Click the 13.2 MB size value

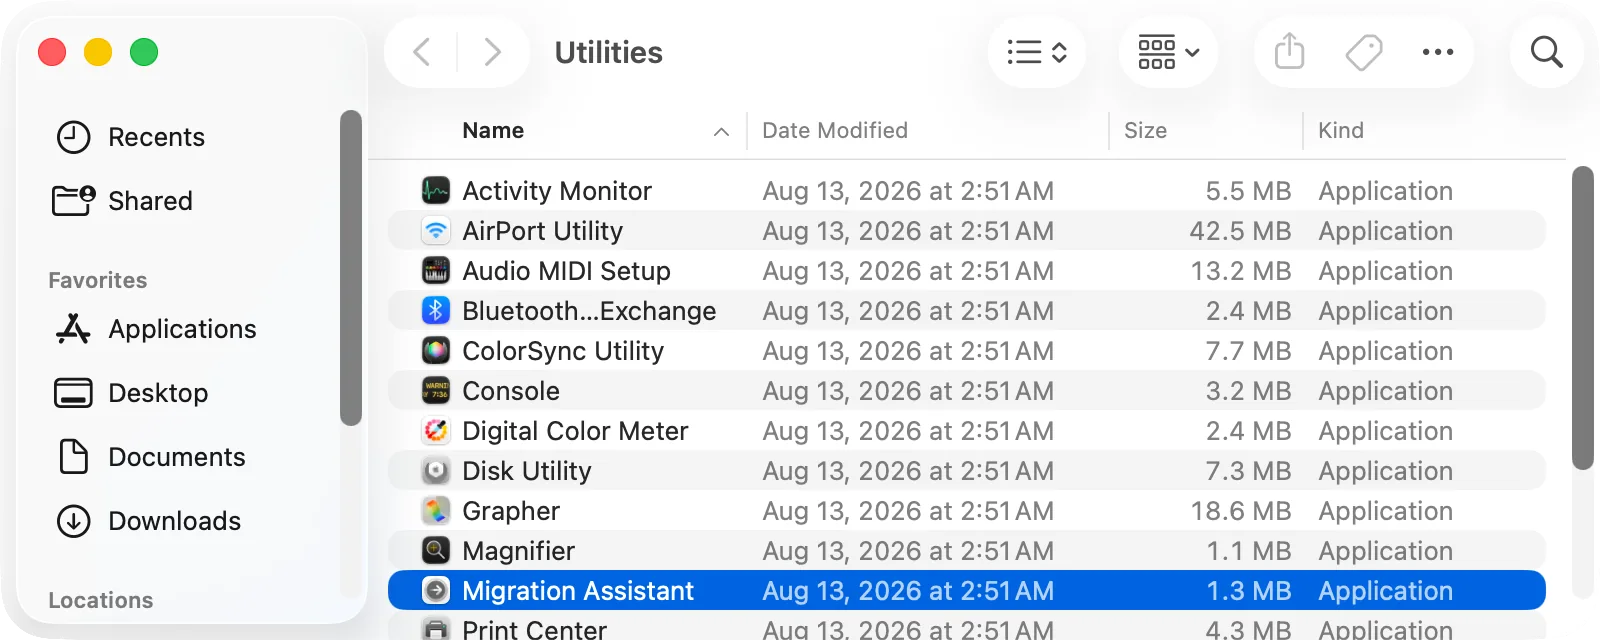[1240, 271]
